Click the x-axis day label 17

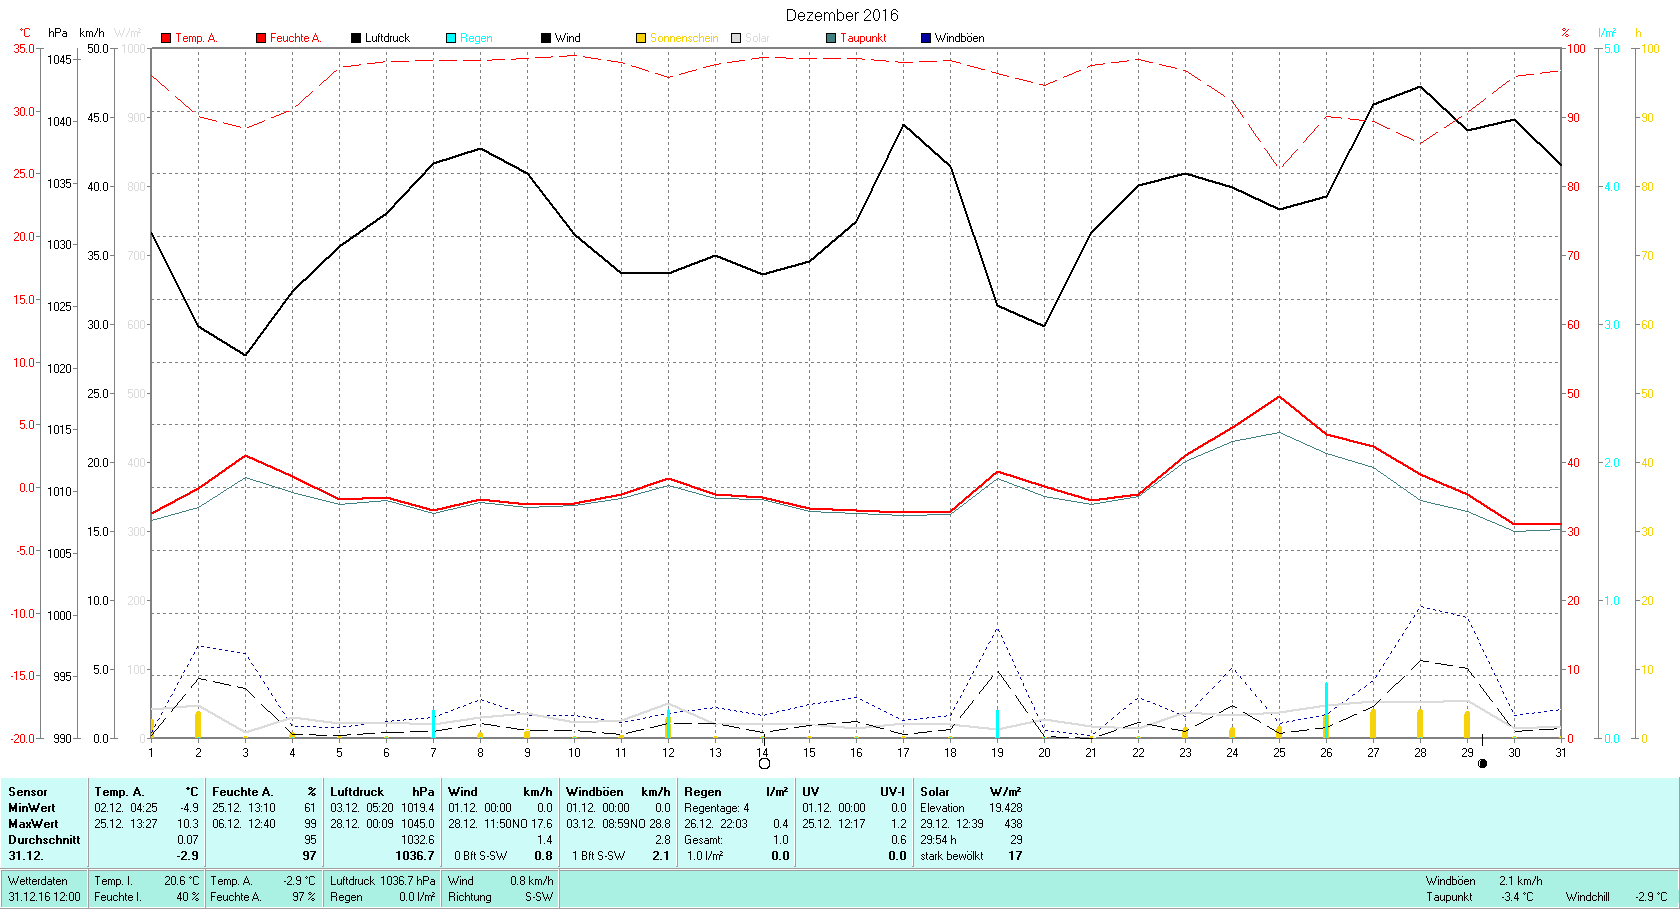point(903,753)
